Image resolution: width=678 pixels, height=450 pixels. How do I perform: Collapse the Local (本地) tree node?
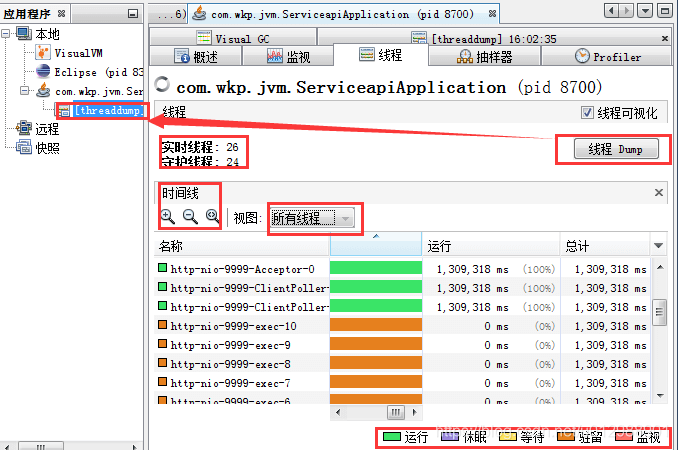pyautogui.click(x=6, y=33)
